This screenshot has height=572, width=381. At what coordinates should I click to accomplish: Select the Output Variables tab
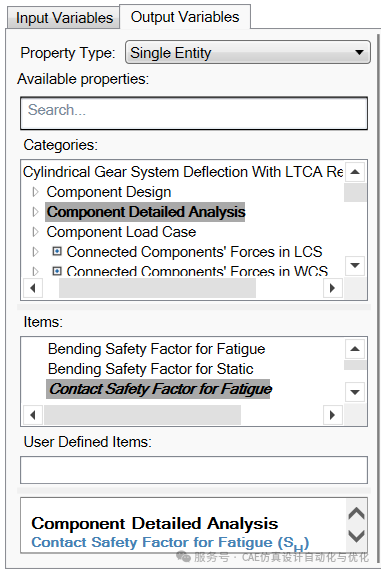click(185, 17)
